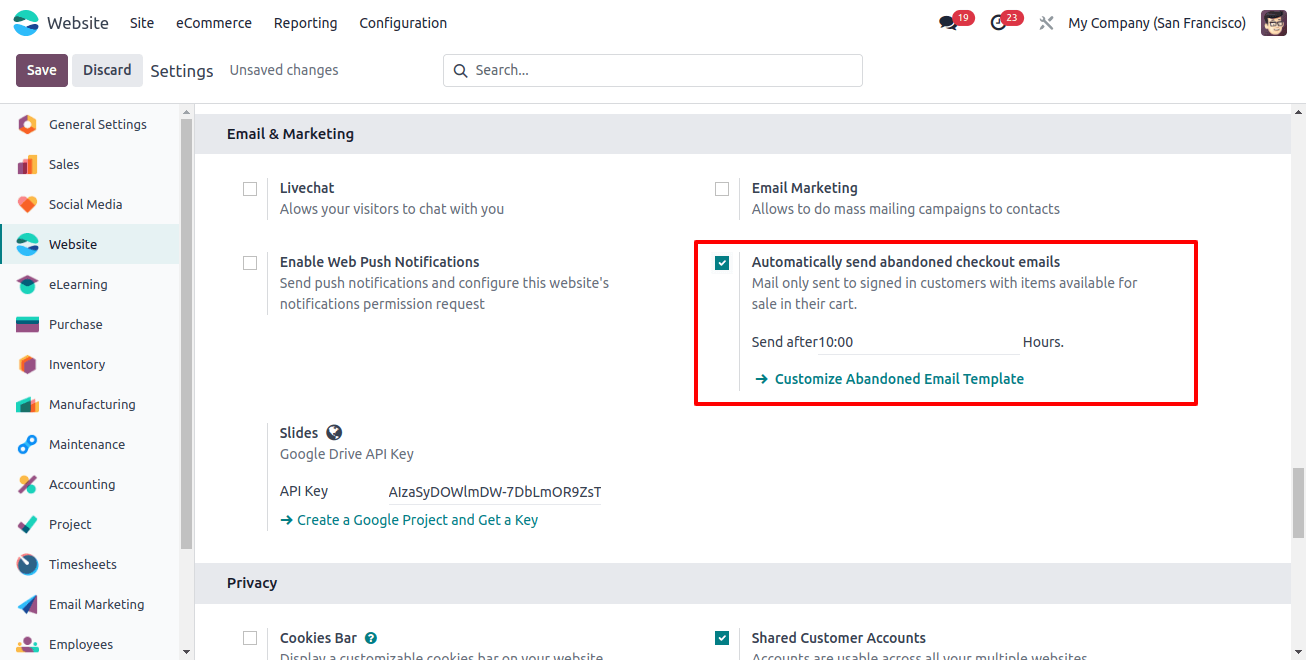Image resolution: width=1306 pixels, height=660 pixels.
Task: Click the Manufacturing sidebar icon
Action: coord(28,405)
